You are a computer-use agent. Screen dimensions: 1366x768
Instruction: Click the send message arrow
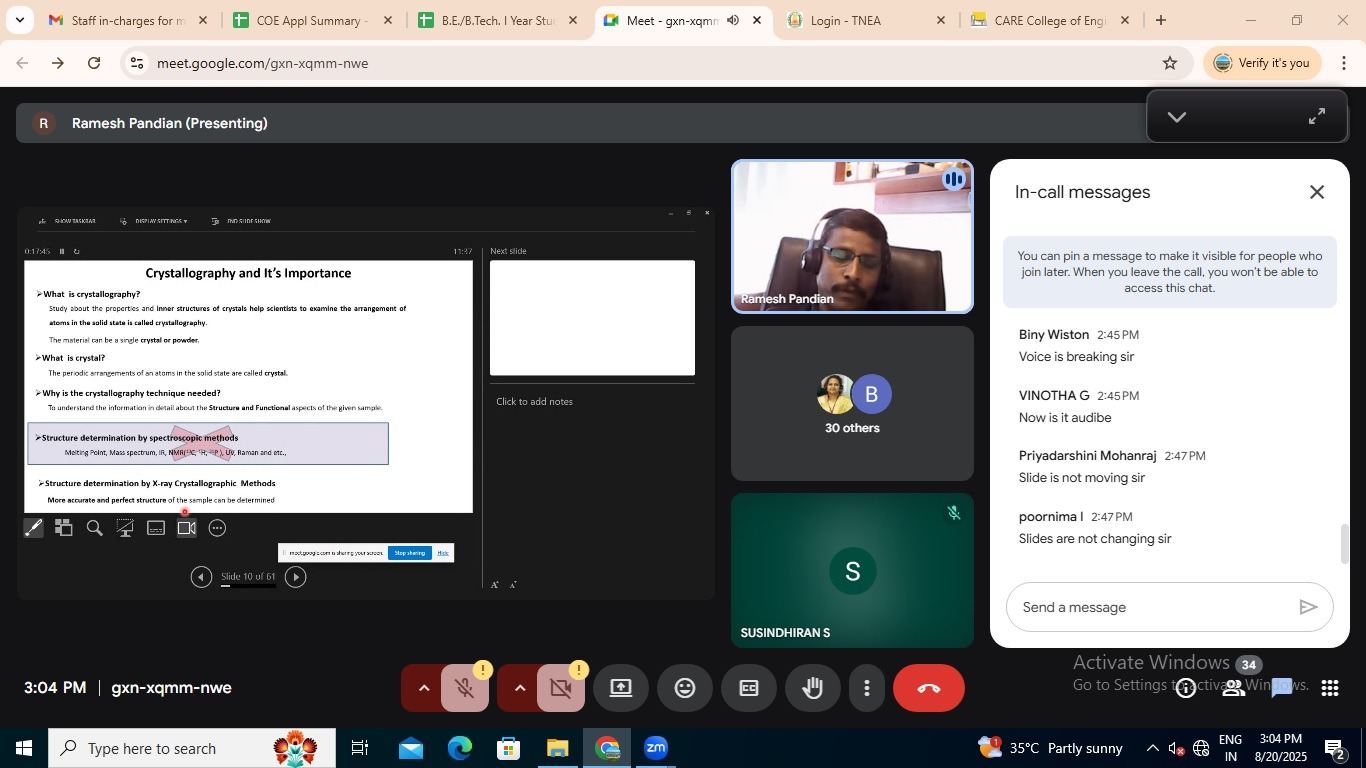coord(1307,607)
